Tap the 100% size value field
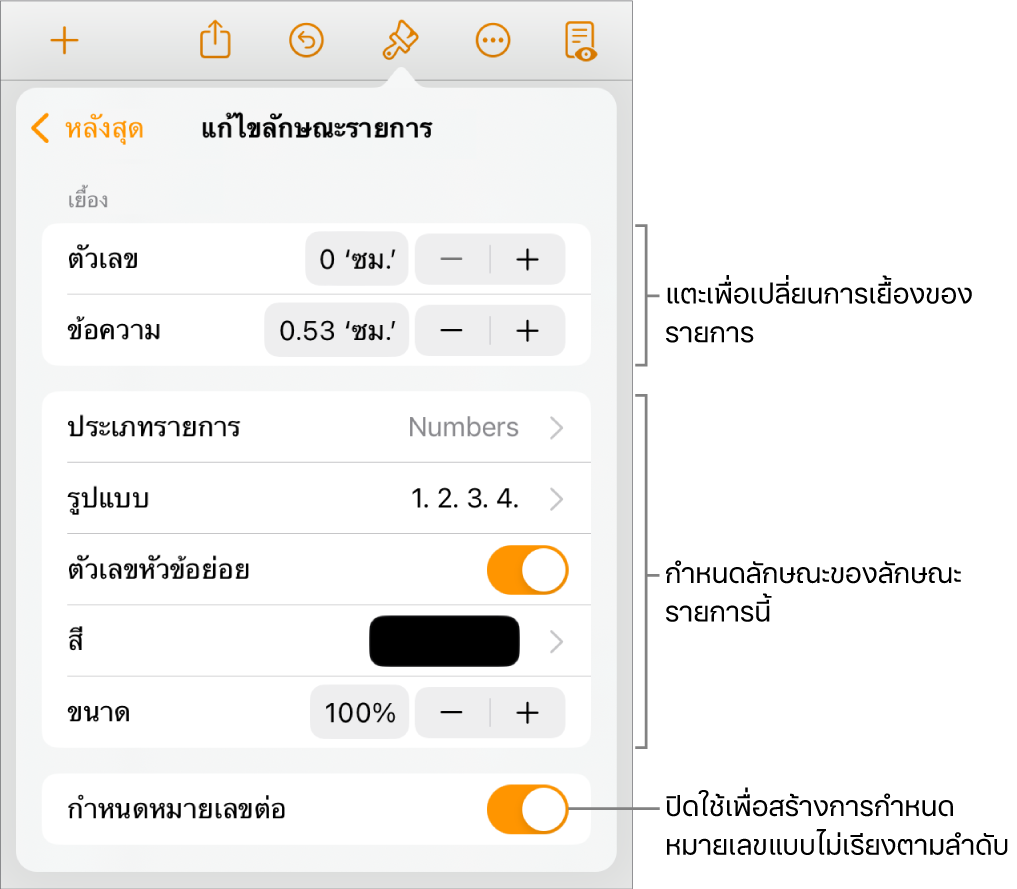1017x889 pixels. coord(359,712)
